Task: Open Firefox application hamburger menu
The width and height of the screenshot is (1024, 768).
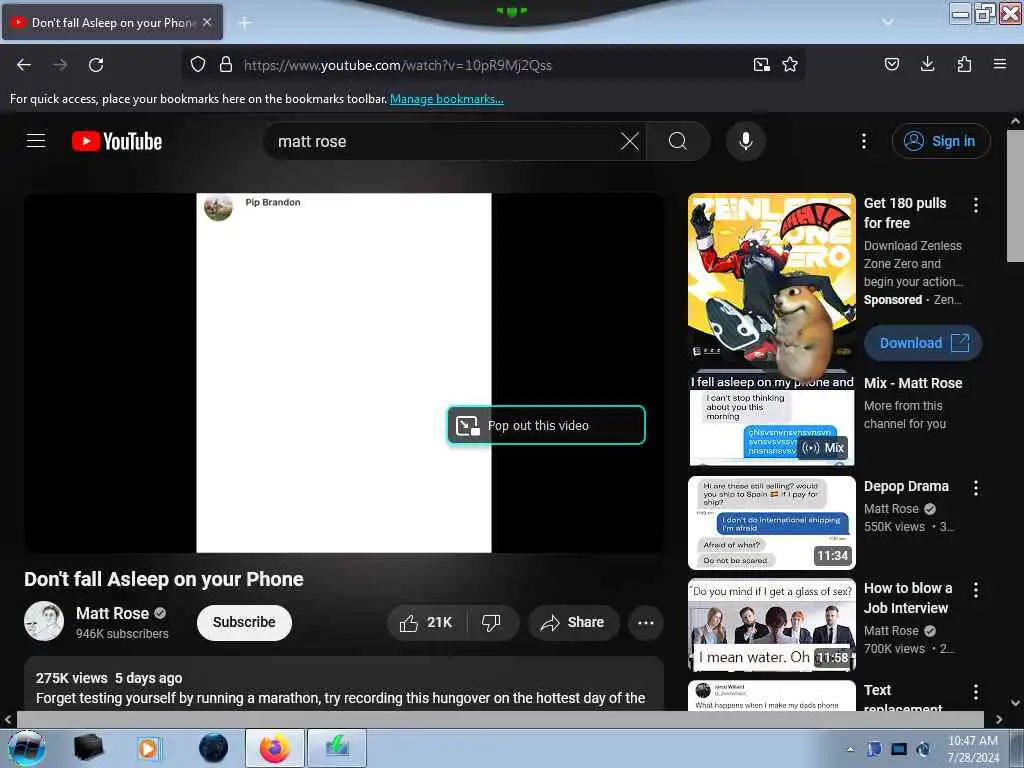Action: (x=1000, y=64)
